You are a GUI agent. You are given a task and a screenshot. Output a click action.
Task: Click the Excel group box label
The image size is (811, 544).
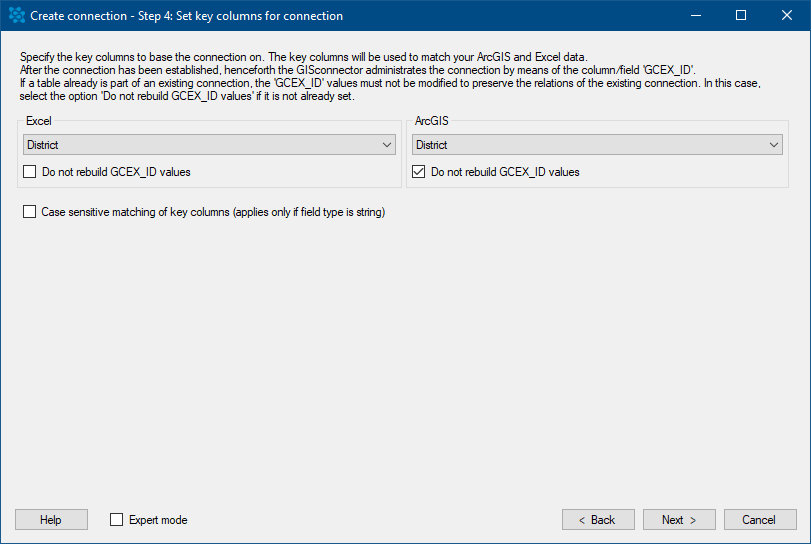click(39, 121)
